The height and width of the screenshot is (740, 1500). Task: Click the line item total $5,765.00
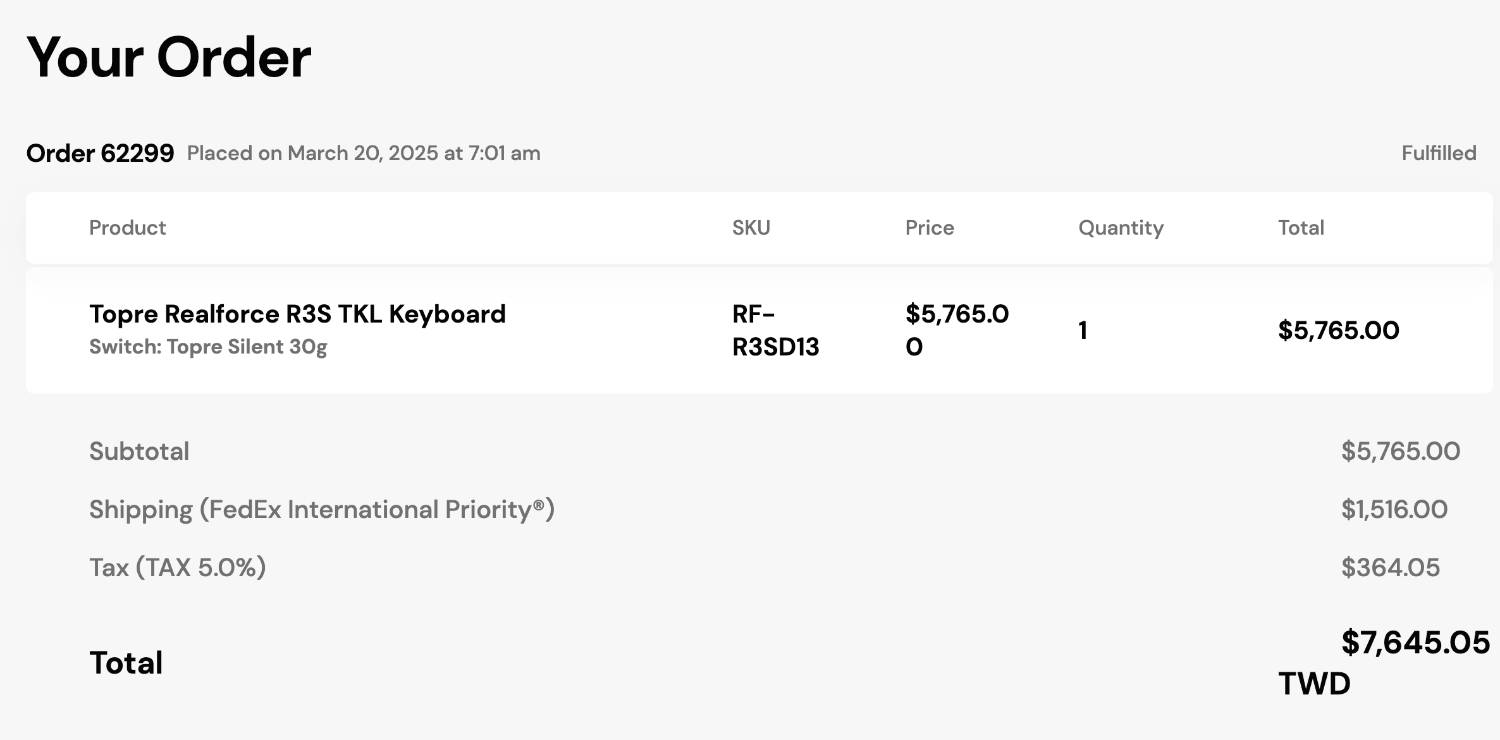pos(1339,330)
